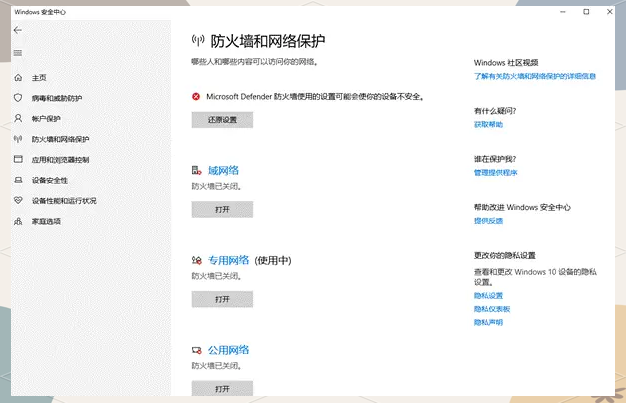Click the laptop icon for 设备安全性
Viewport: 626px width, 403px height.
(x=18, y=180)
